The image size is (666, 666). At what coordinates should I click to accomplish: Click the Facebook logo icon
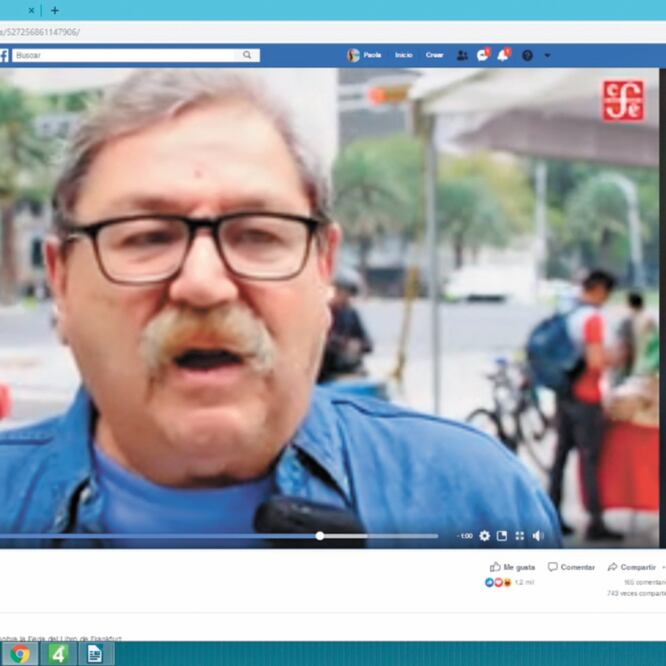[x=4, y=55]
